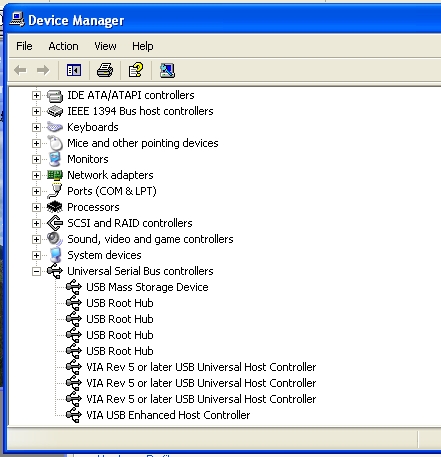Open the Help menu
Image resolution: width=441 pixels, height=457 pixels.
point(143,46)
